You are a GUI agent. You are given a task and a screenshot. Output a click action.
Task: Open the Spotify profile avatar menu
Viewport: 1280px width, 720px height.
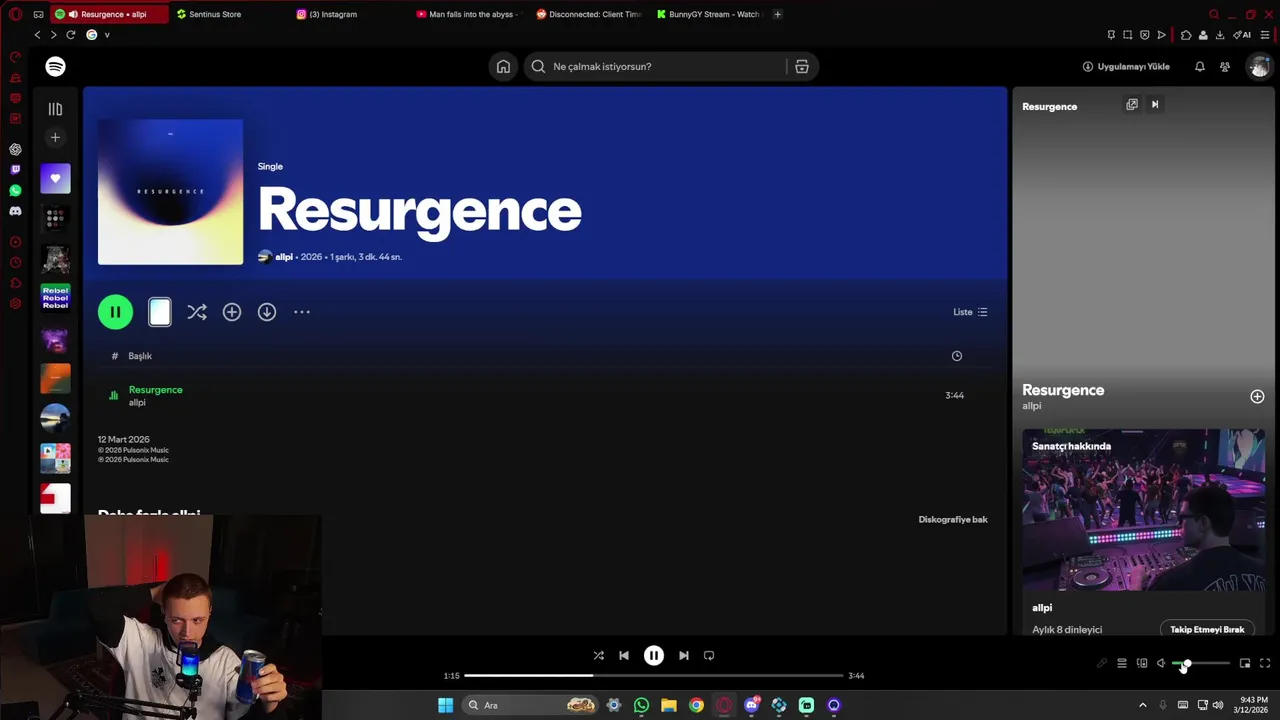tap(1258, 66)
